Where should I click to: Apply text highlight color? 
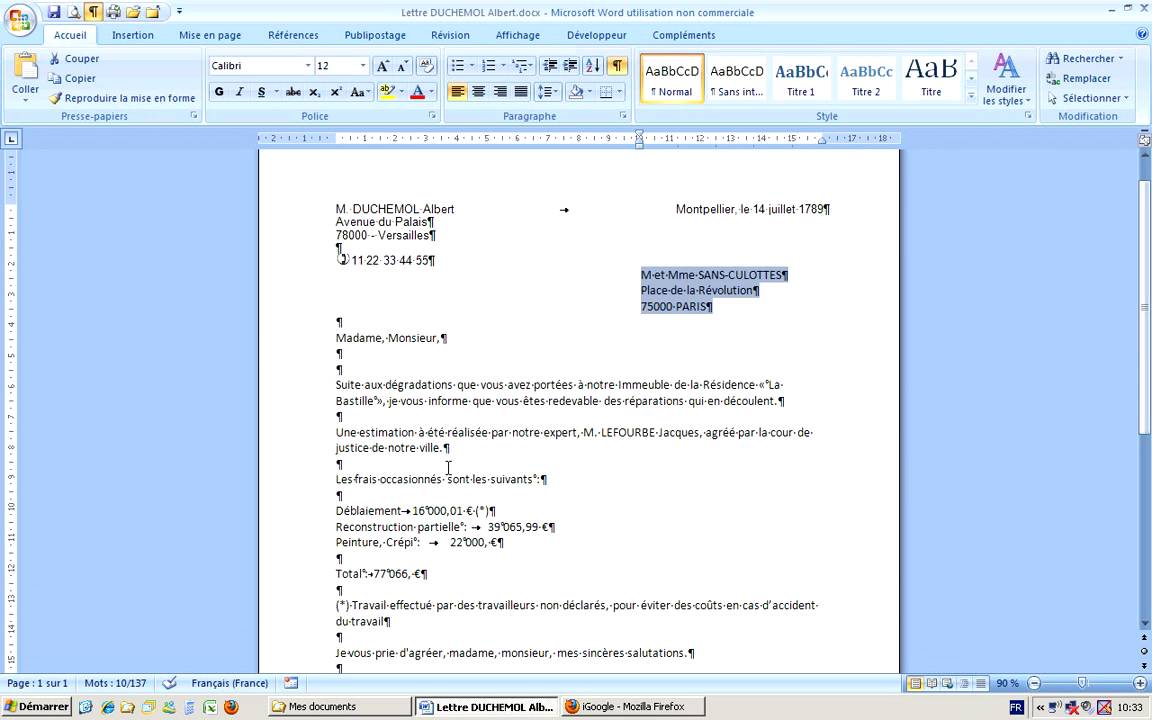387,92
